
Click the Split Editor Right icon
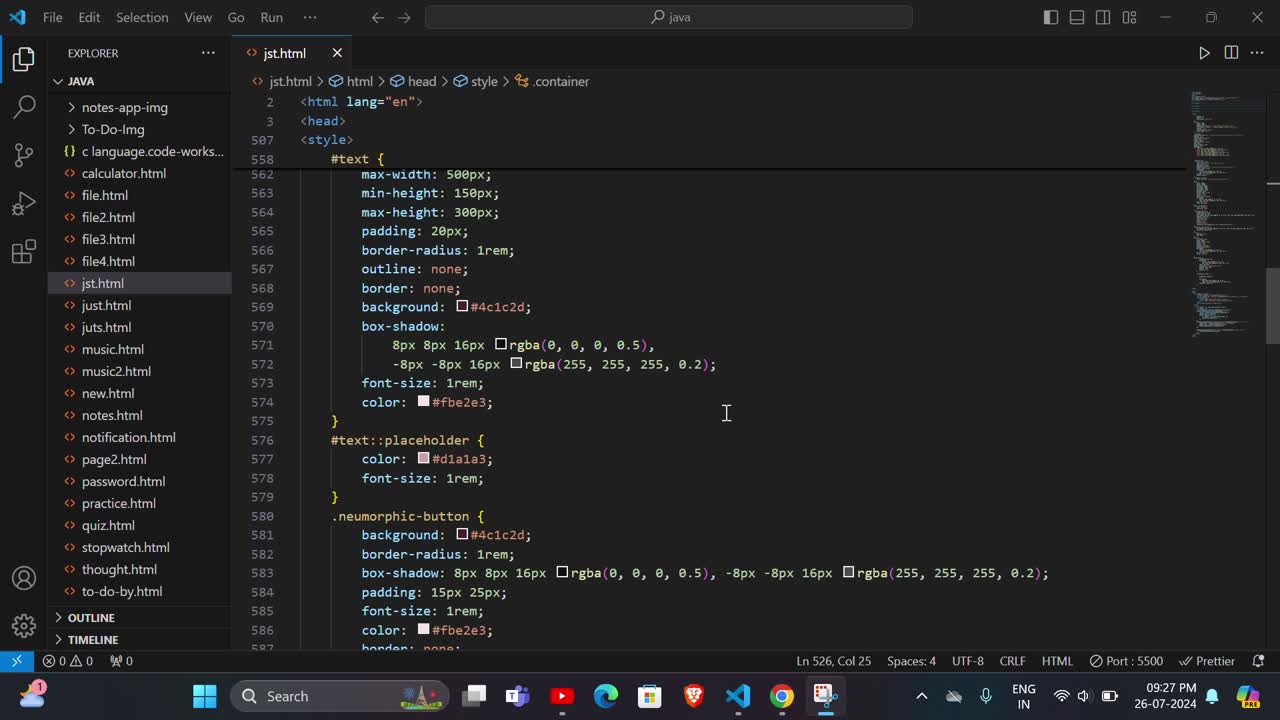pos(1231,53)
